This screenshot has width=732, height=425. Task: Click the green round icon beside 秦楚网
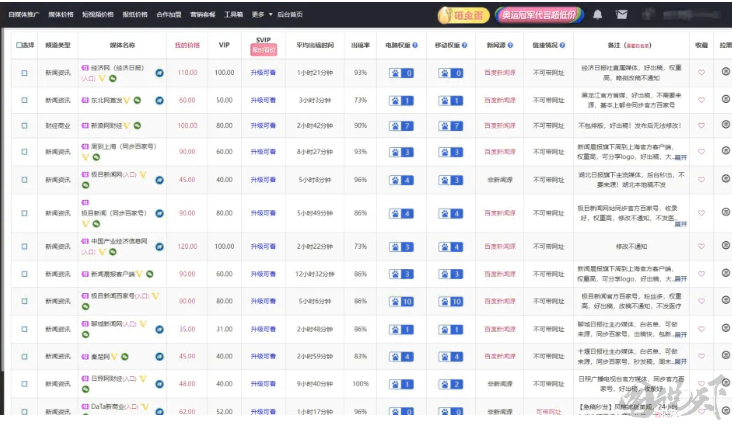point(125,357)
